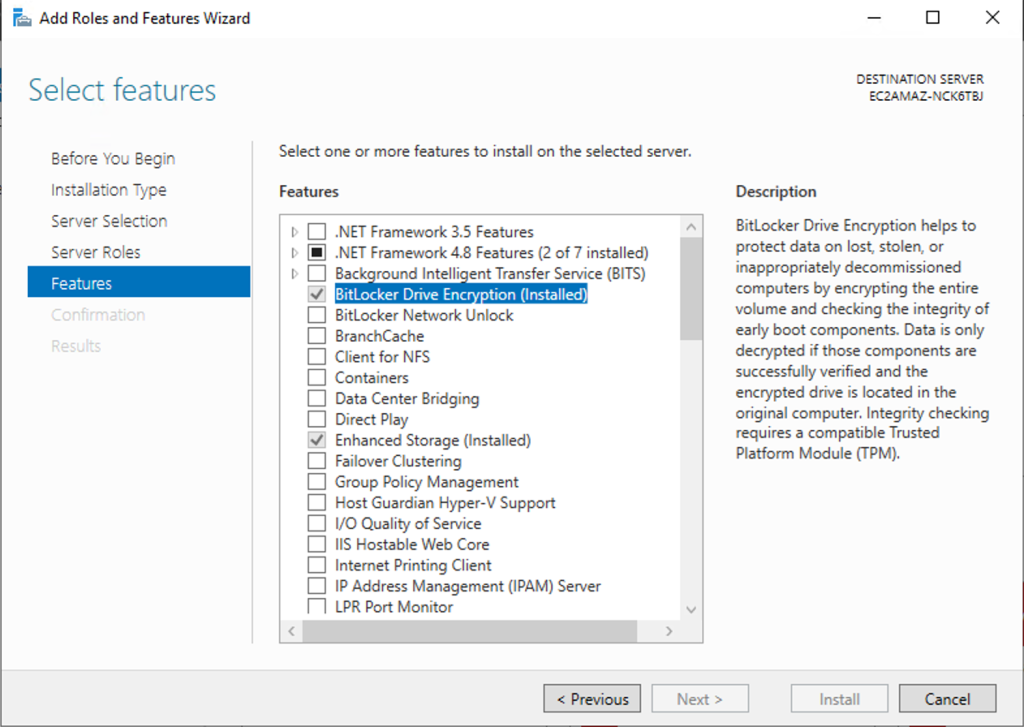
Task: Click the left arrow of the horizontal scrollbar
Action: pyautogui.click(x=290, y=630)
